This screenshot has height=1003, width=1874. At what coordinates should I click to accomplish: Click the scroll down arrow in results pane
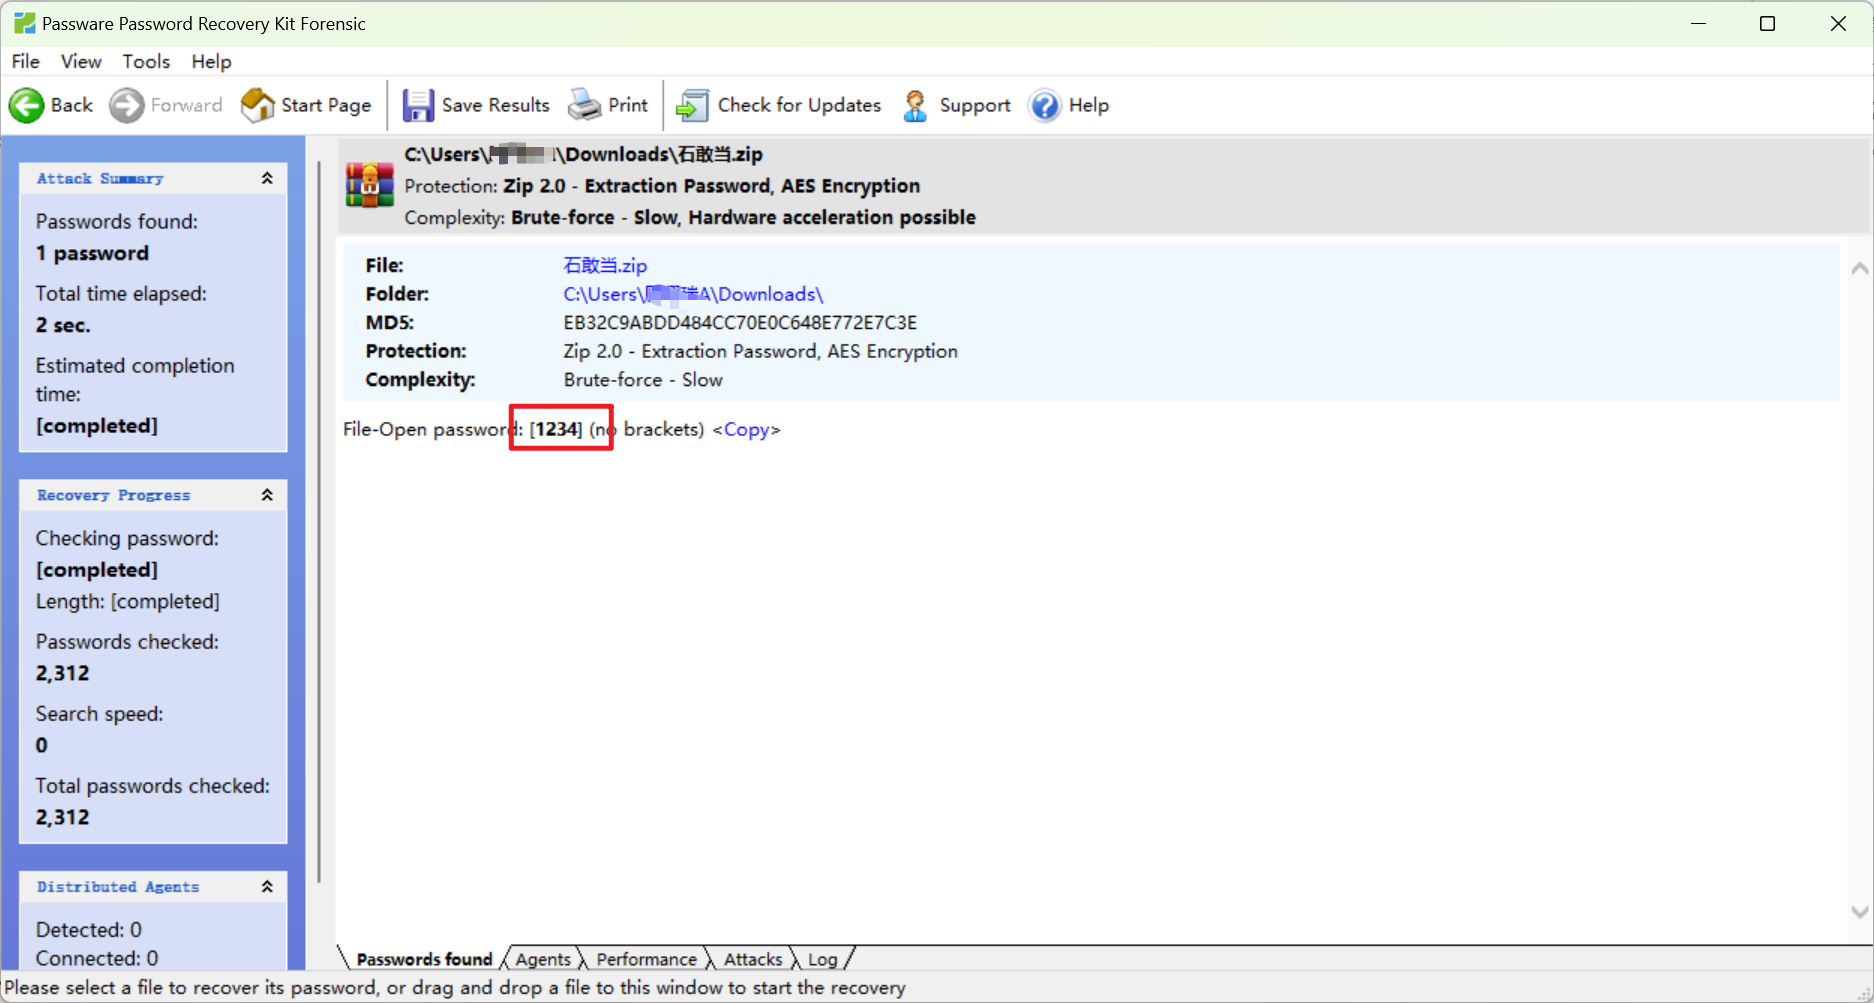(1859, 911)
